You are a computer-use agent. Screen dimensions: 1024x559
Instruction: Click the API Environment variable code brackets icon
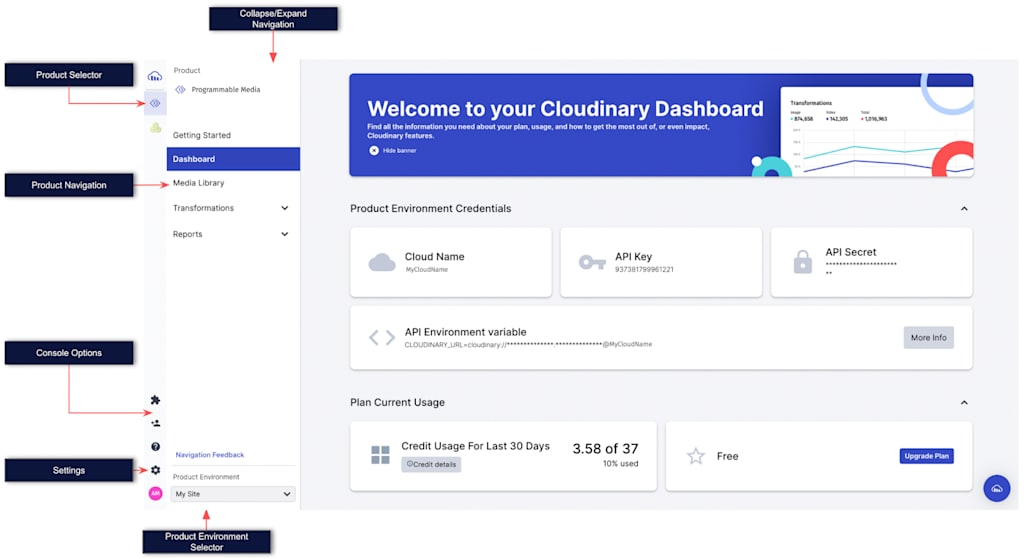382,338
